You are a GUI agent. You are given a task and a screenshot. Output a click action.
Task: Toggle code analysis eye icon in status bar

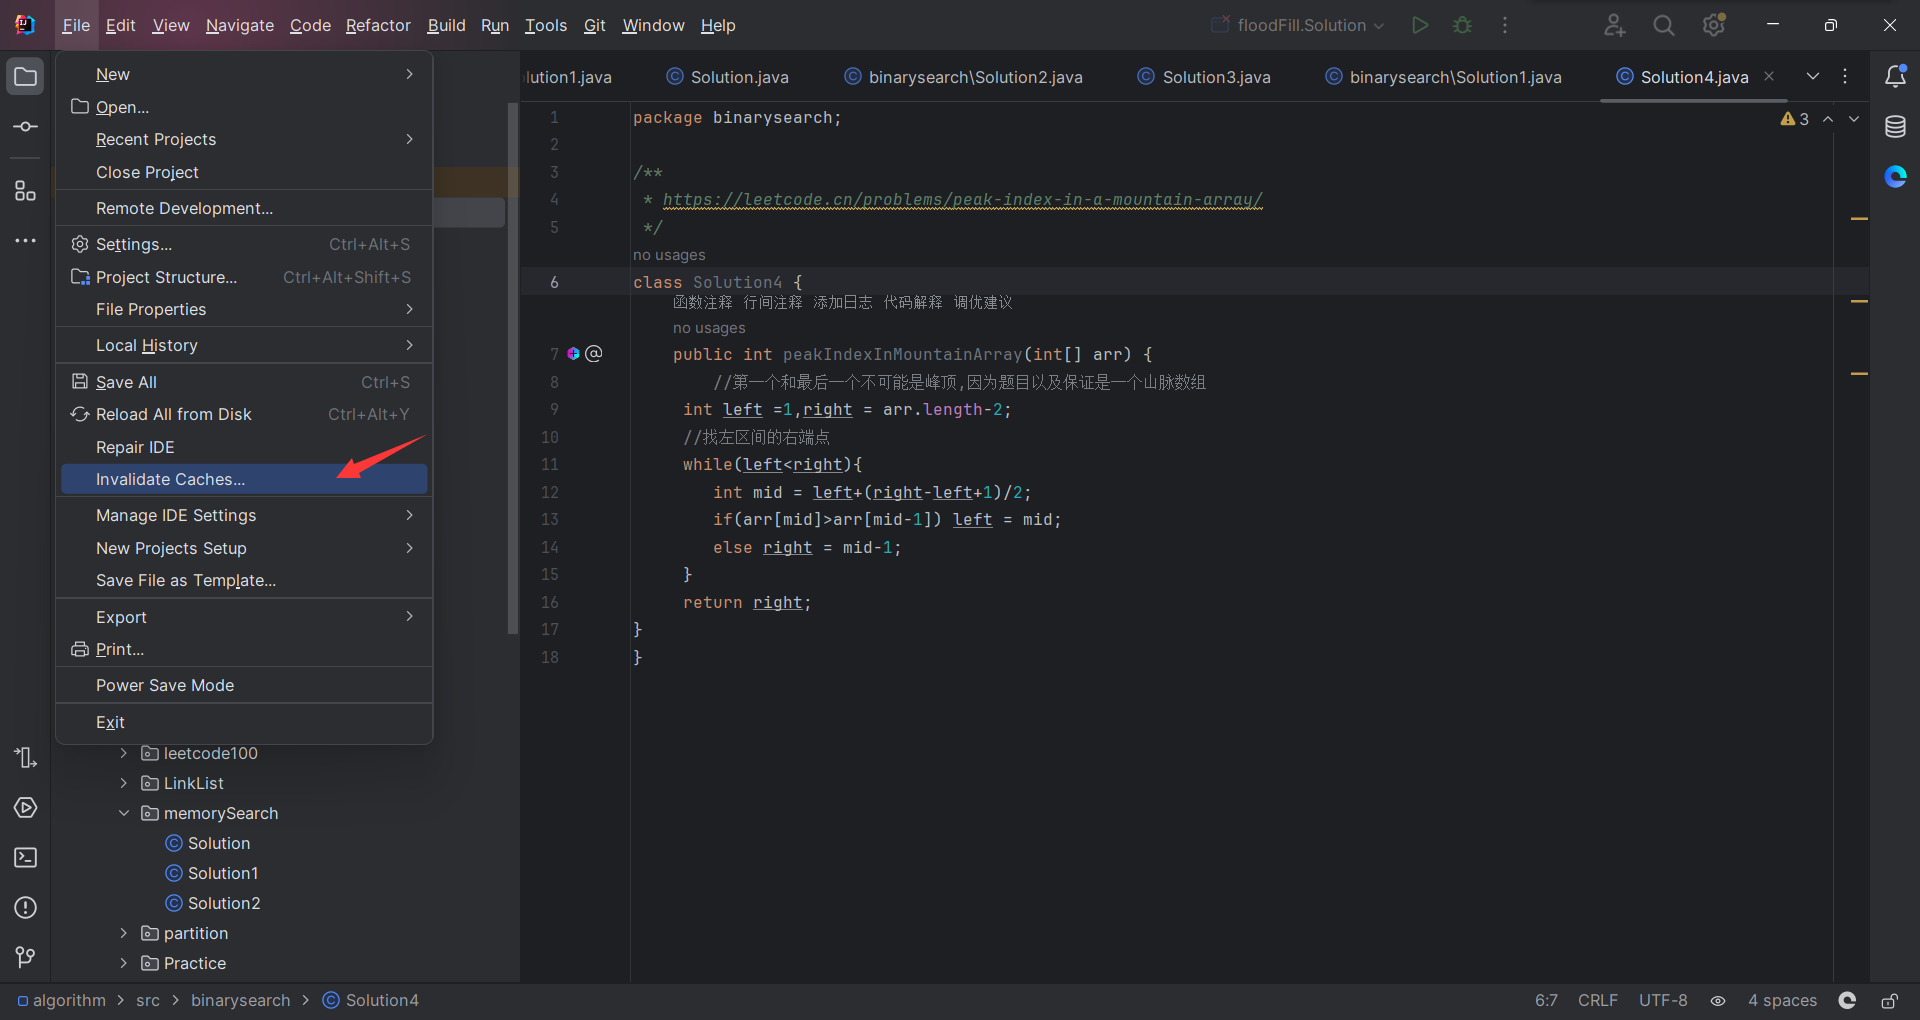click(x=1718, y=1001)
